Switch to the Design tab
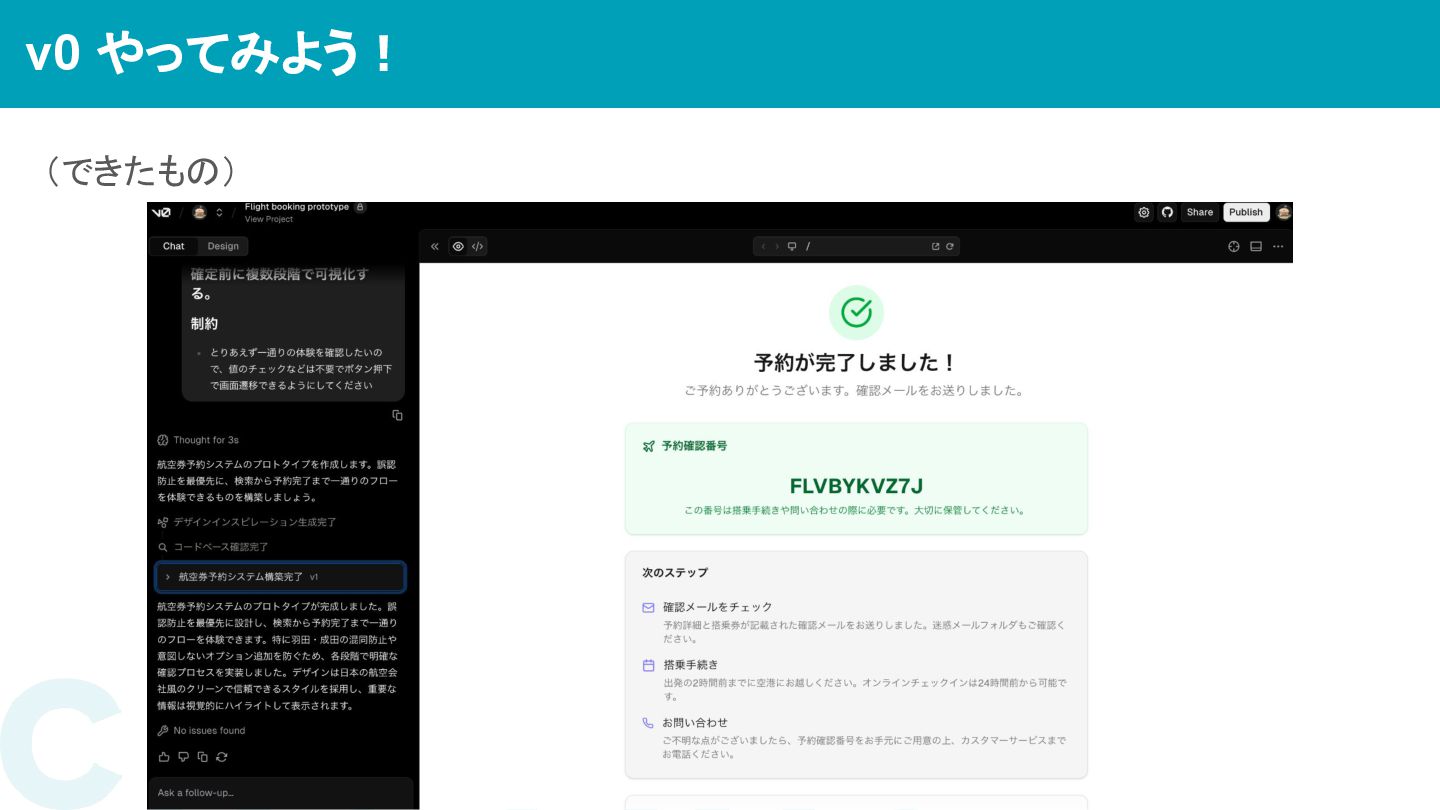This screenshot has width=1440, height=810. [x=223, y=246]
